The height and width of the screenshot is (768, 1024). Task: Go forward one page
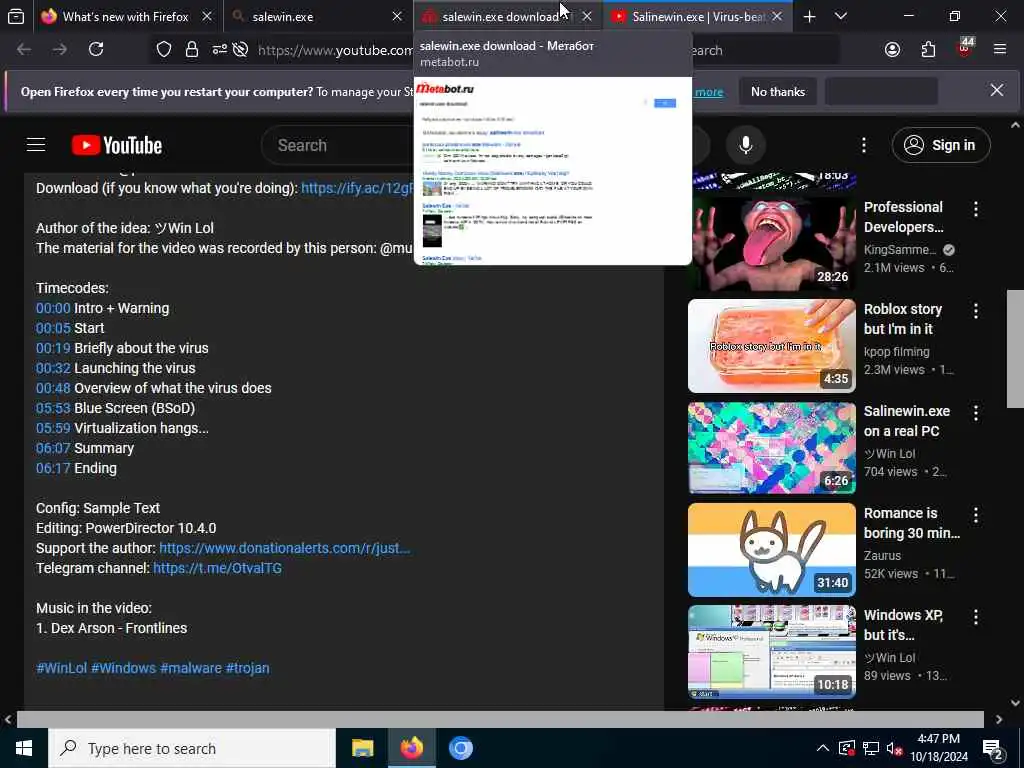point(60,49)
